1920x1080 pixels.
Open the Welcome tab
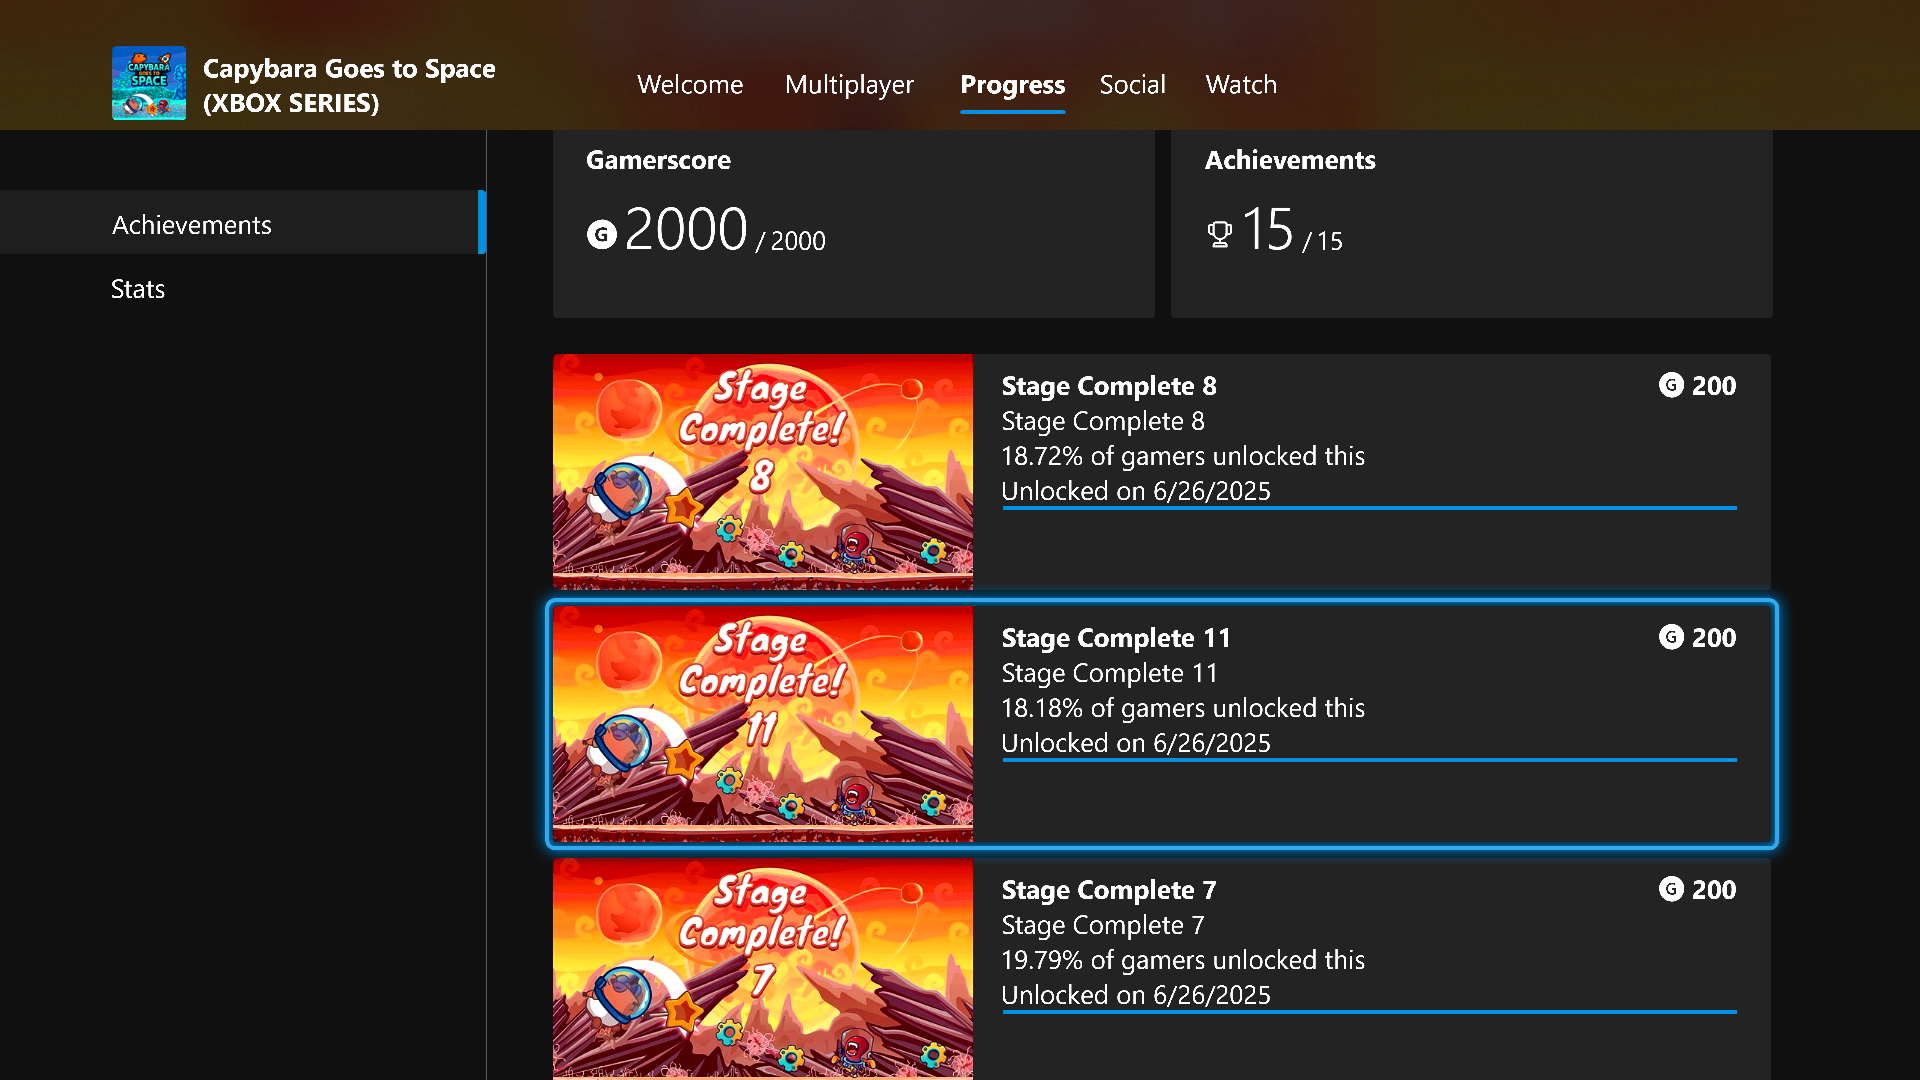[689, 85]
